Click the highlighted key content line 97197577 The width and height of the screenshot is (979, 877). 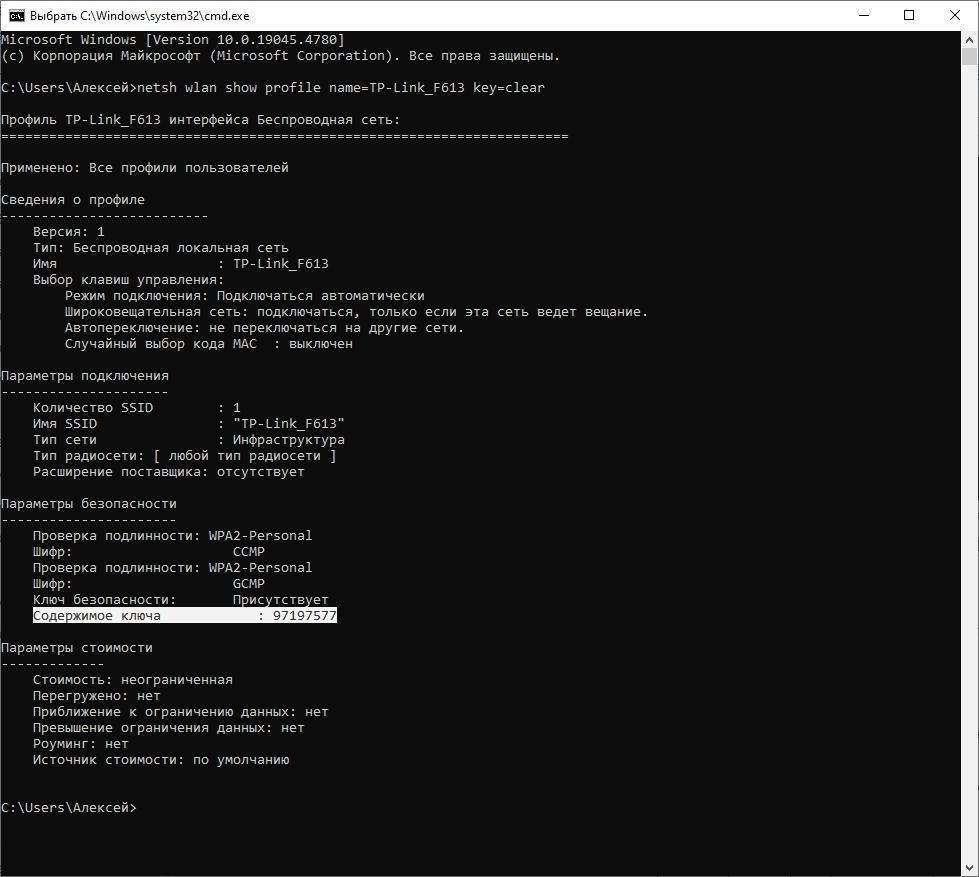tap(185, 616)
